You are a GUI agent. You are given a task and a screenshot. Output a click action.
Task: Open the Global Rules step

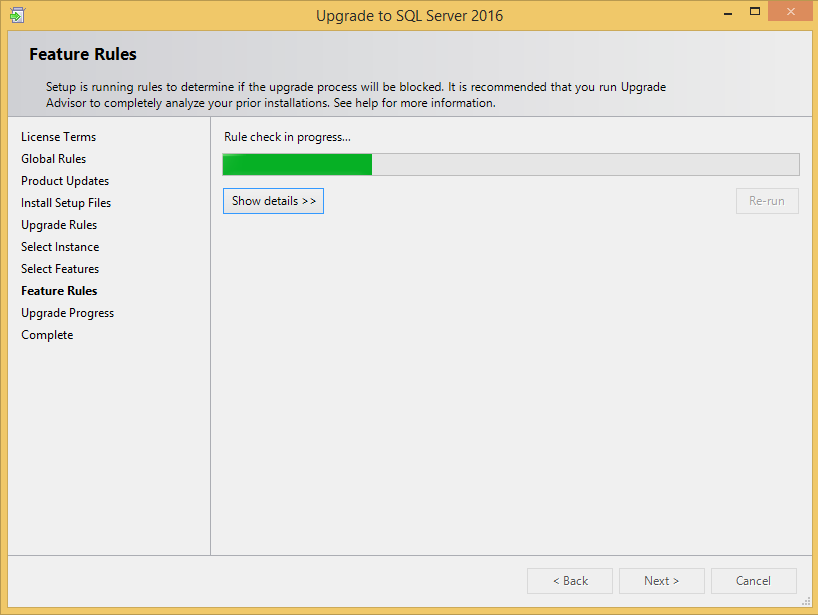point(53,159)
